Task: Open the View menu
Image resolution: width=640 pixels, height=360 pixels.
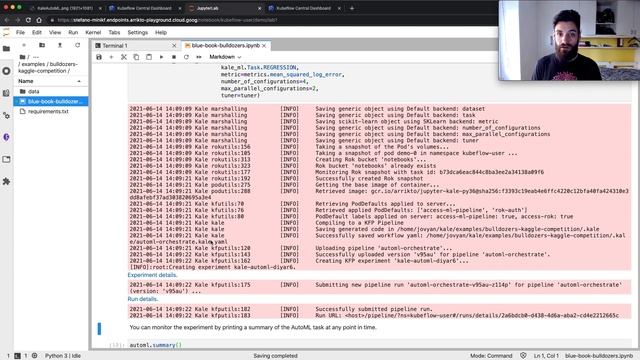Action: [x=55, y=32]
